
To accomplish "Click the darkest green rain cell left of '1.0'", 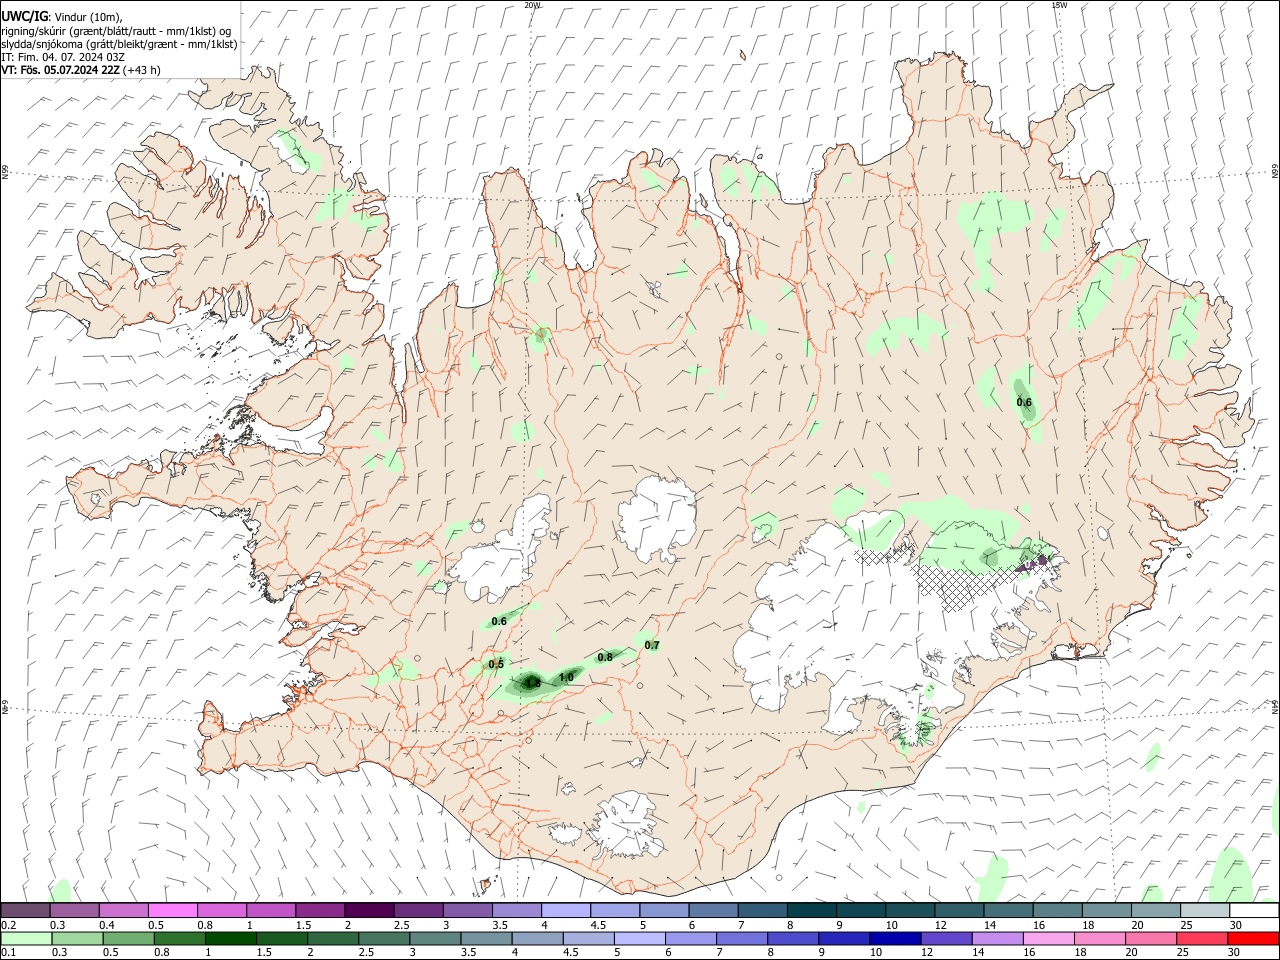I will [x=531, y=683].
